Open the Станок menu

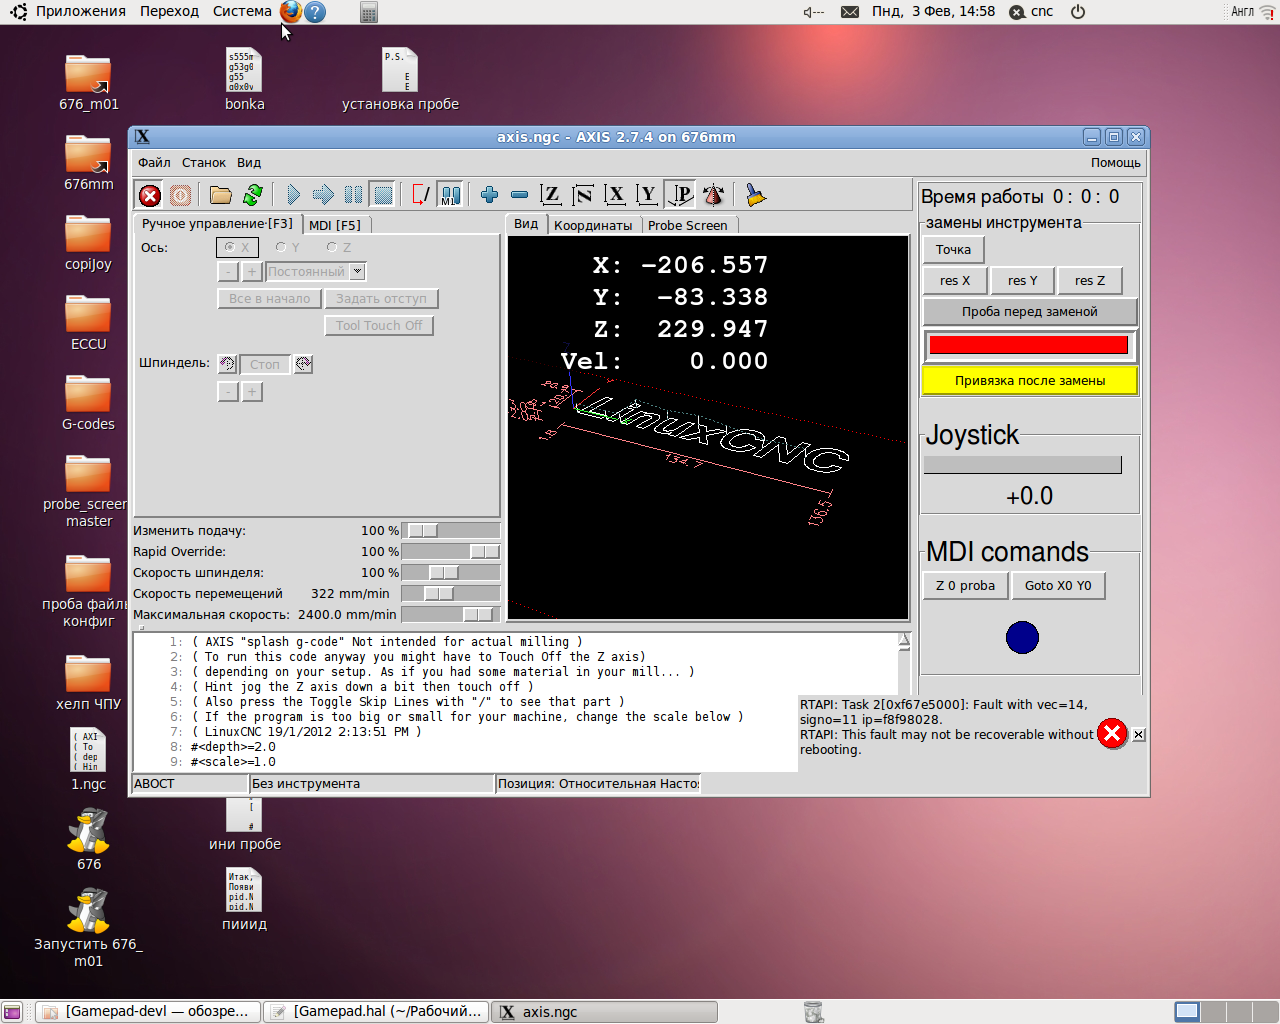point(203,163)
